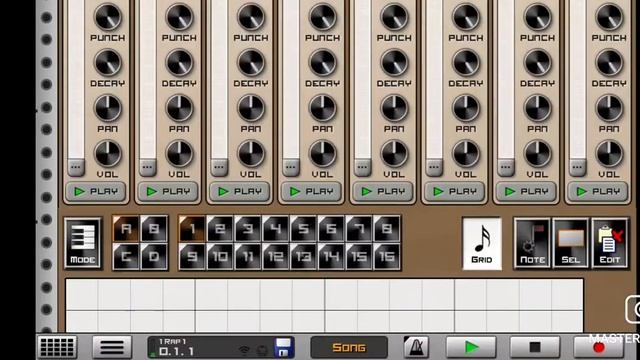Open the hamburger main menu
This screenshot has width=640, height=360.
[x=112, y=347]
